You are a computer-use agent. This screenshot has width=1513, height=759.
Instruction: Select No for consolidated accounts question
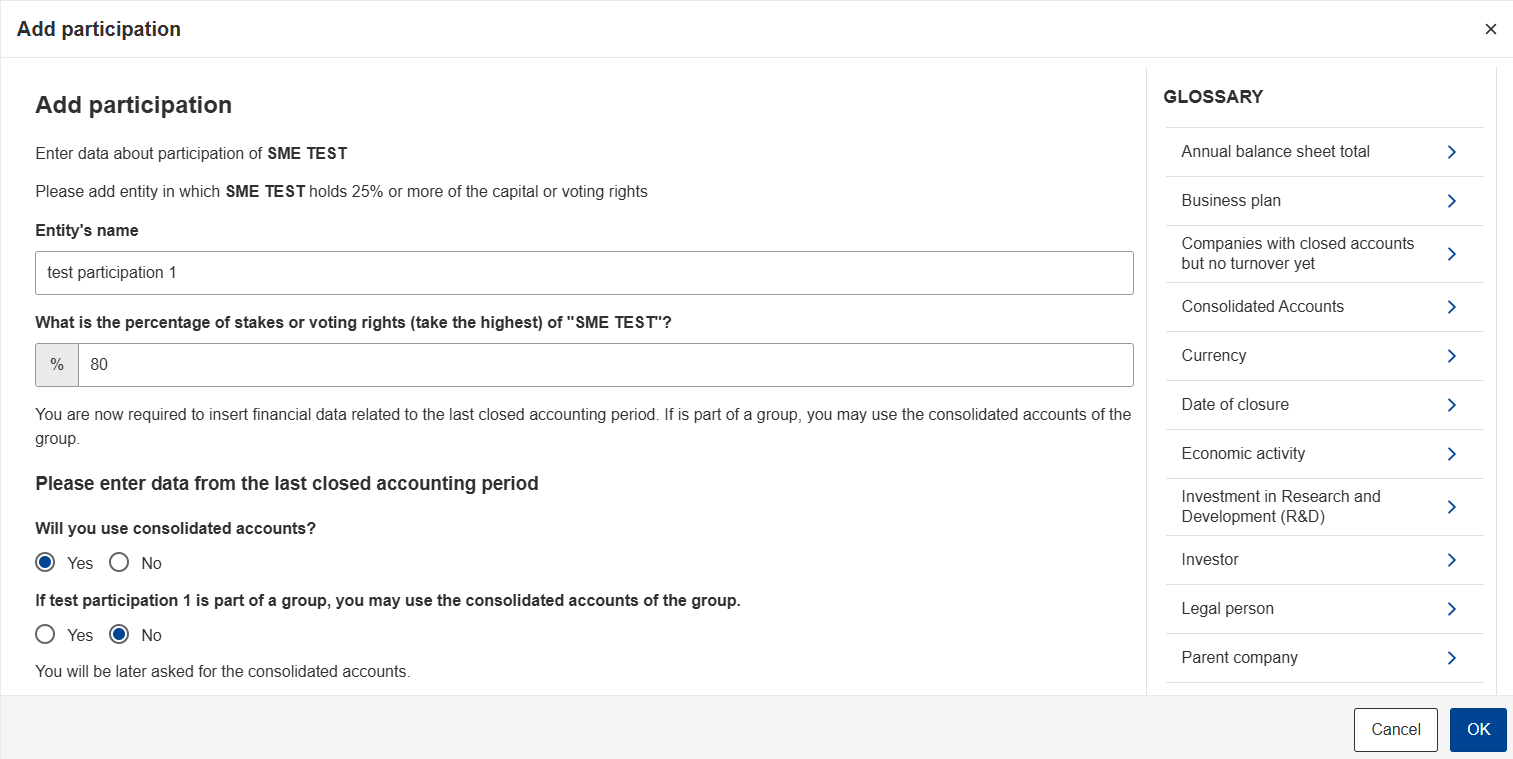coord(119,563)
